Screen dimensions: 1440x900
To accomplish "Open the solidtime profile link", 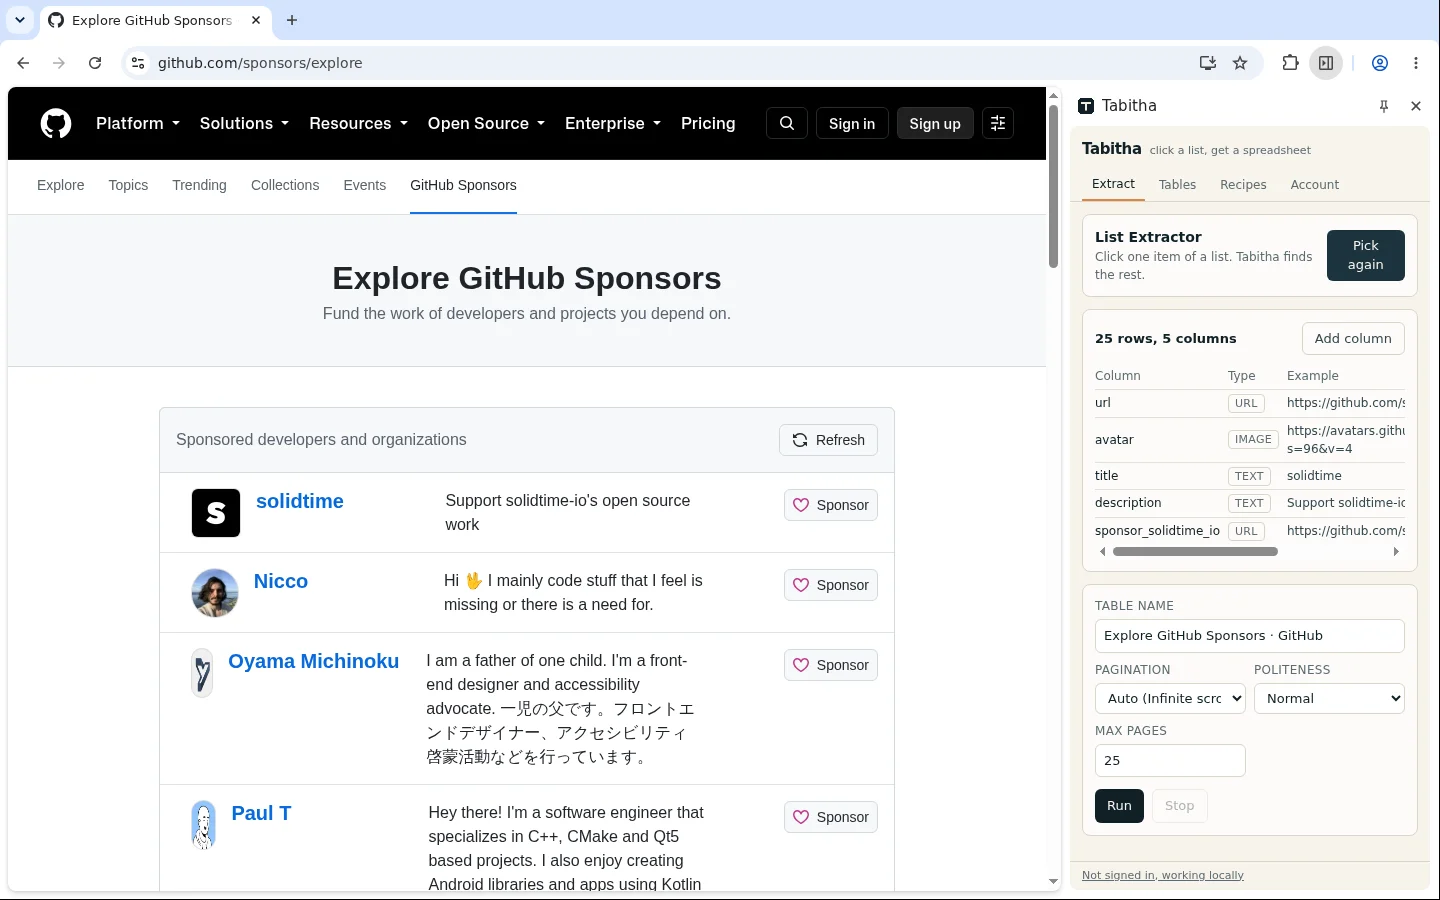I will coord(300,501).
